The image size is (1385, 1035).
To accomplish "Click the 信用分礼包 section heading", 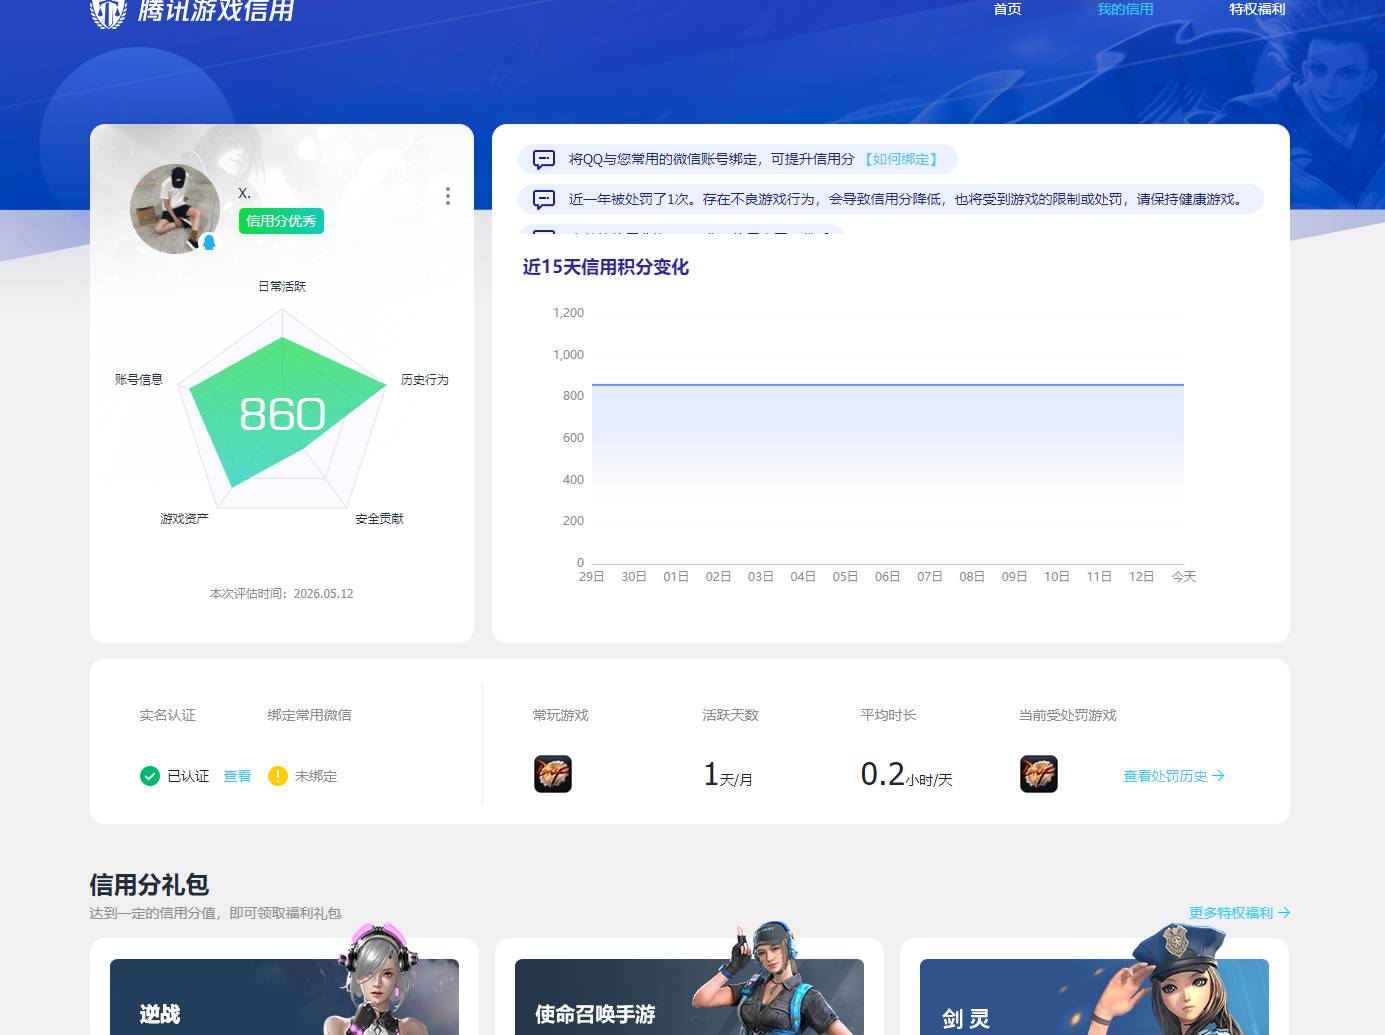I will (x=149, y=885).
